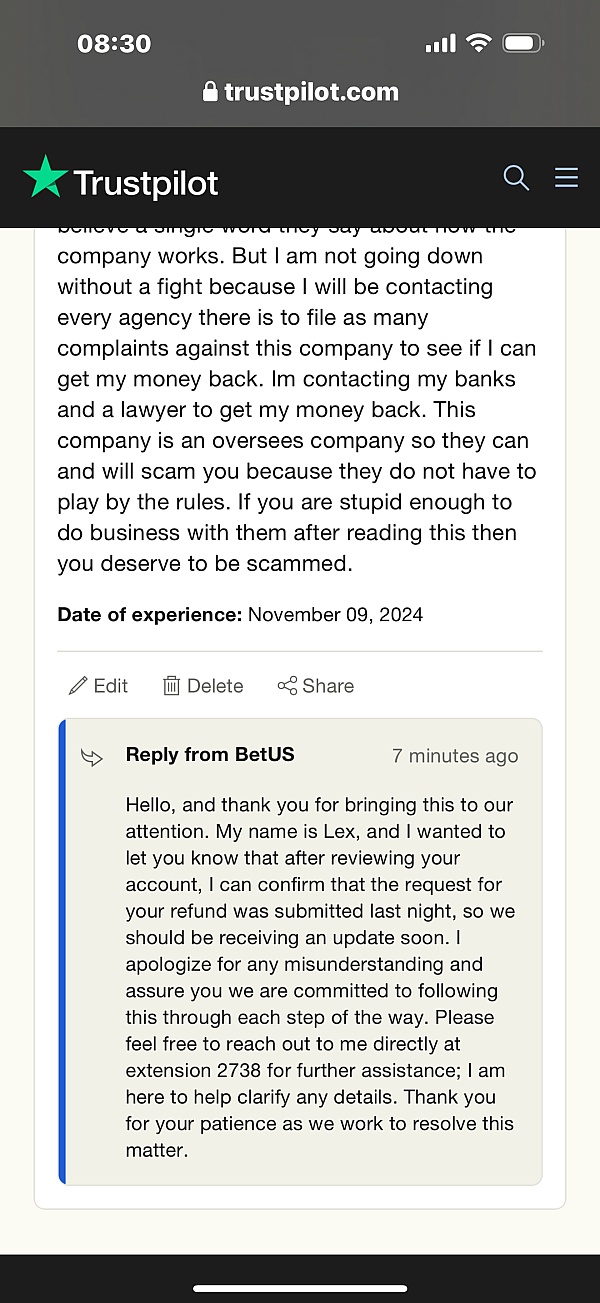Click the Edit review button label

pos(111,686)
